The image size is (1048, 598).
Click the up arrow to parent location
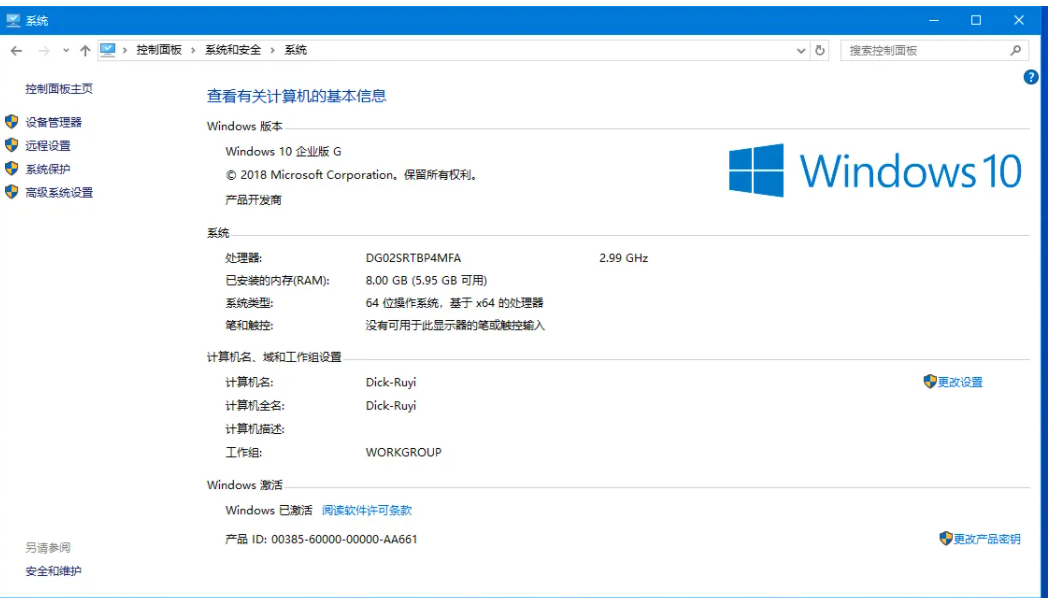85,50
